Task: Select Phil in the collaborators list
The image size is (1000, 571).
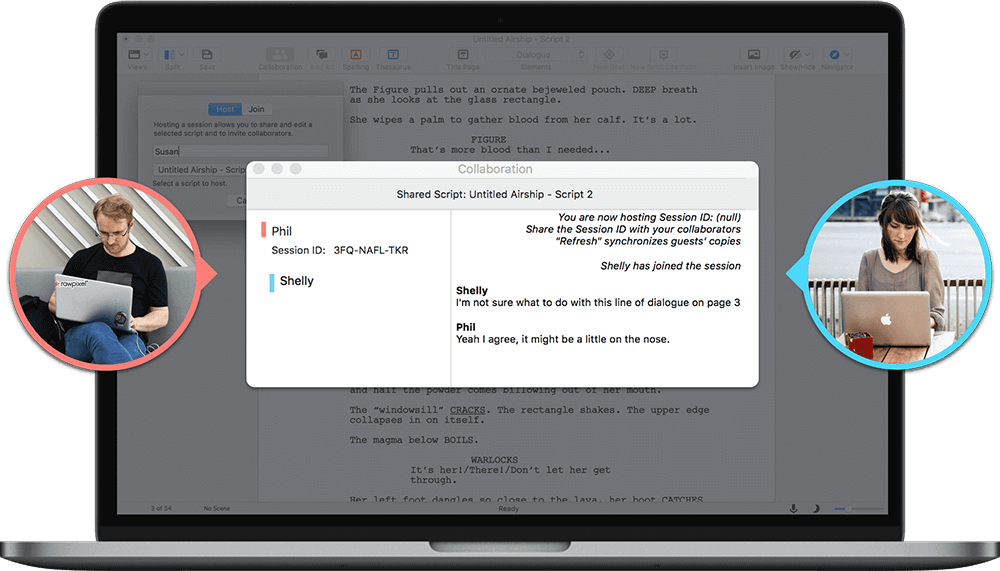Action: [282, 231]
